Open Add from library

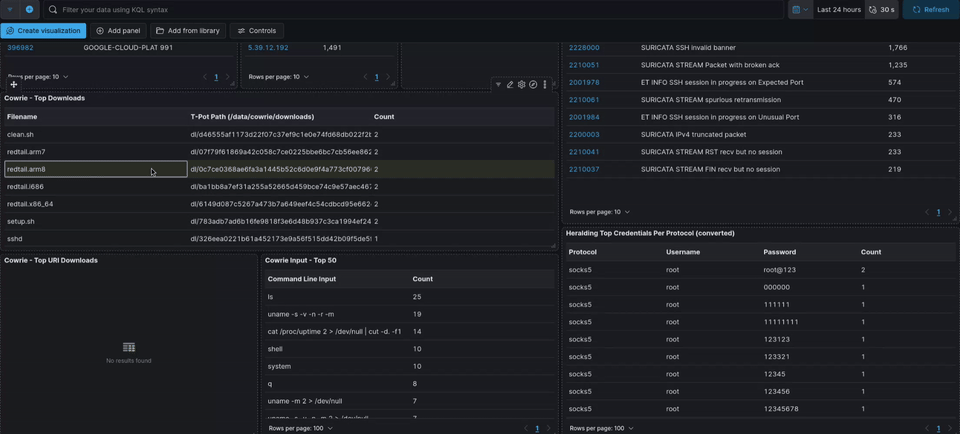pos(187,31)
